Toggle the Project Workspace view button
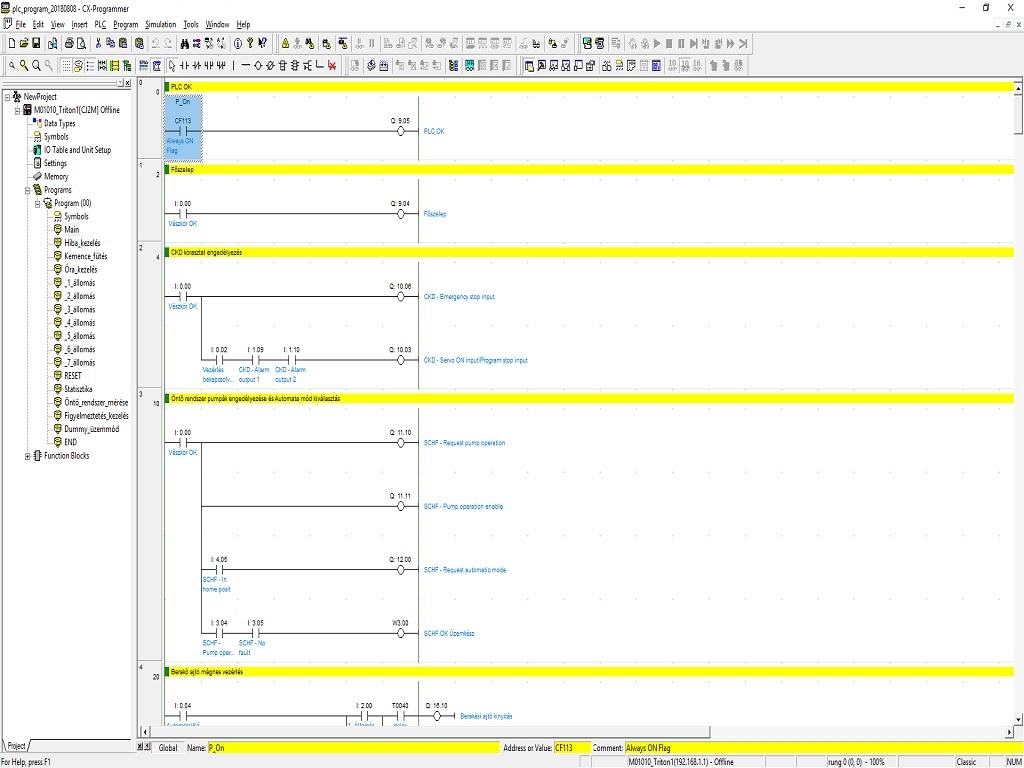Screen dimensions: 1024x768 point(528,65)
